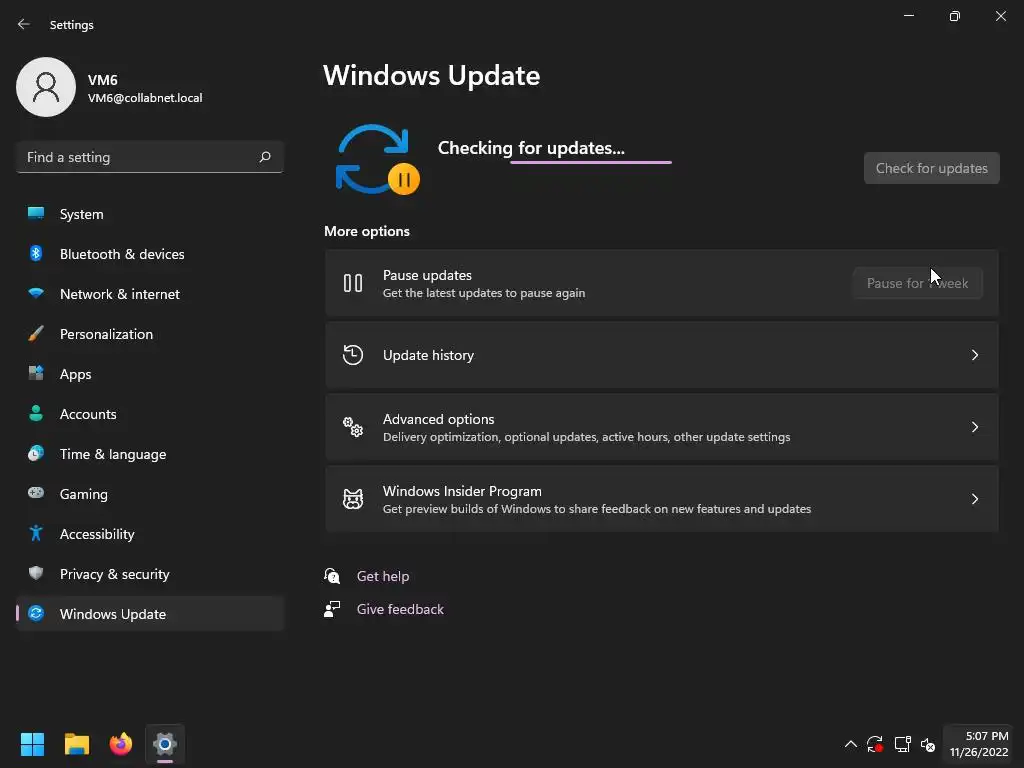Select Accounts in the sidebar

tap(150, 413)
